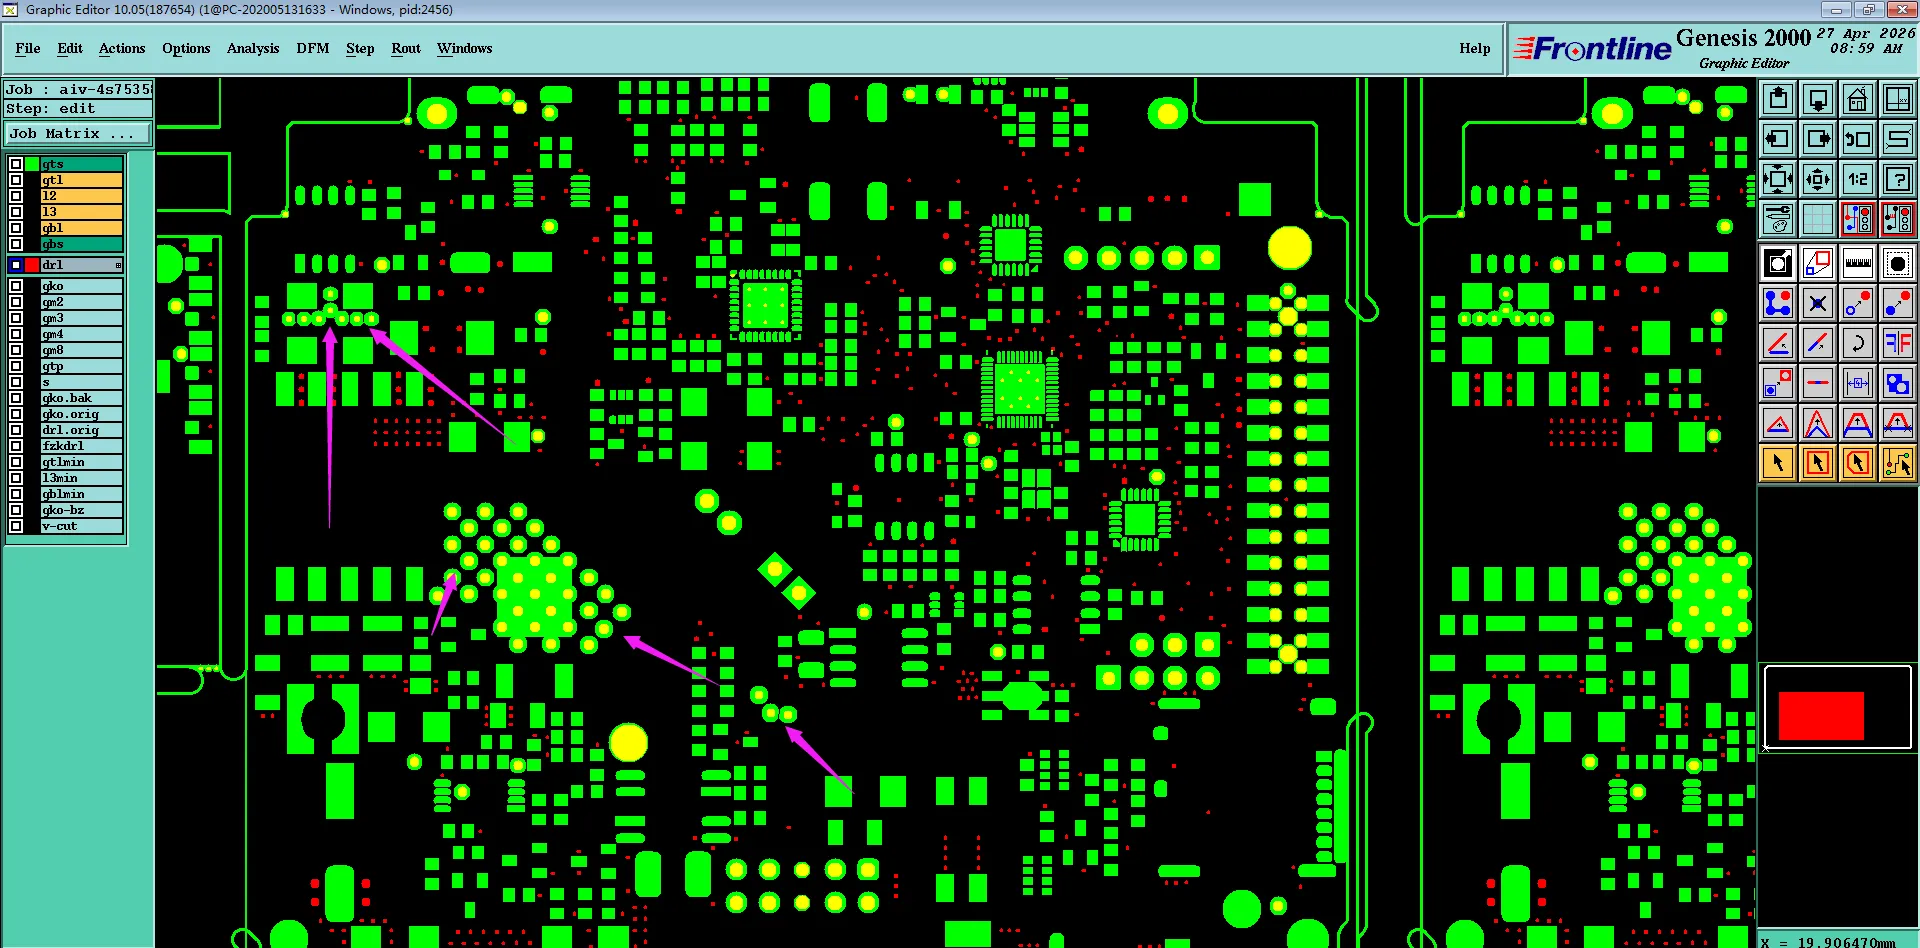Viewport: 1920px width, 948px height.
Task: Click the circular arrow rotate icon
Action: click(x=1857, y=343)
